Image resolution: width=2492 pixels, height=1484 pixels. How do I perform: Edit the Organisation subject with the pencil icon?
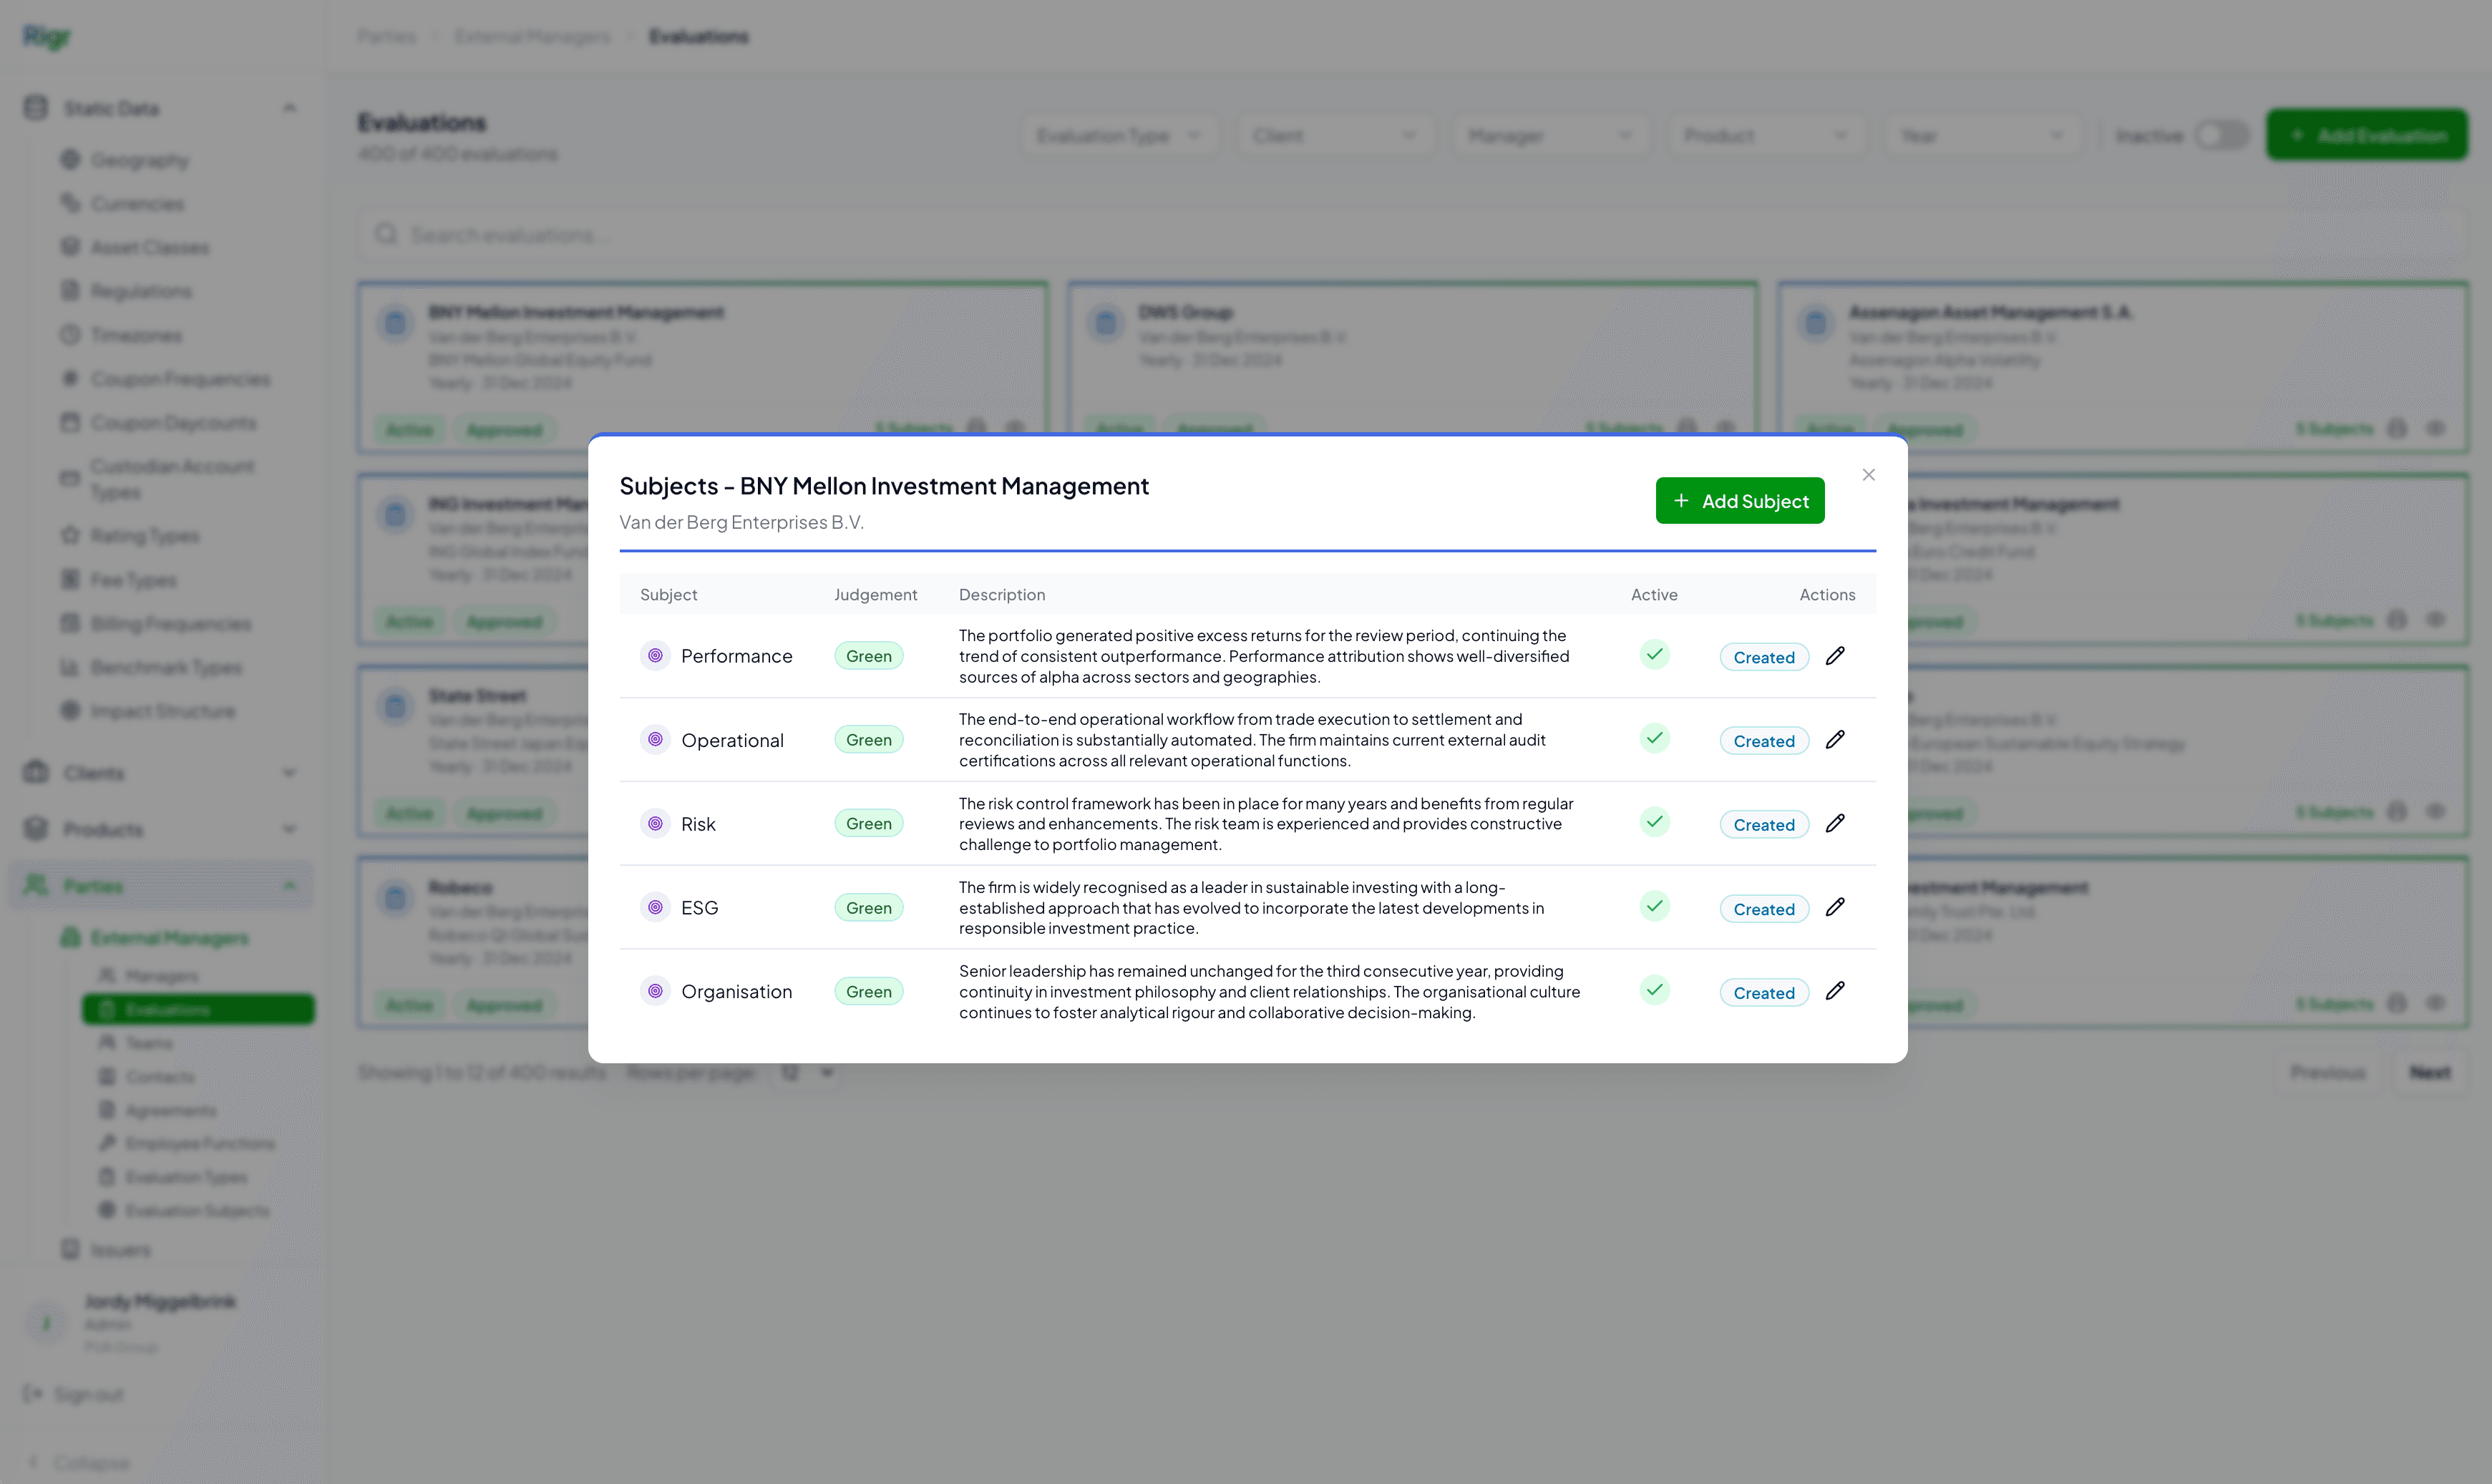pyautogui.click(x=1834, y=992)
